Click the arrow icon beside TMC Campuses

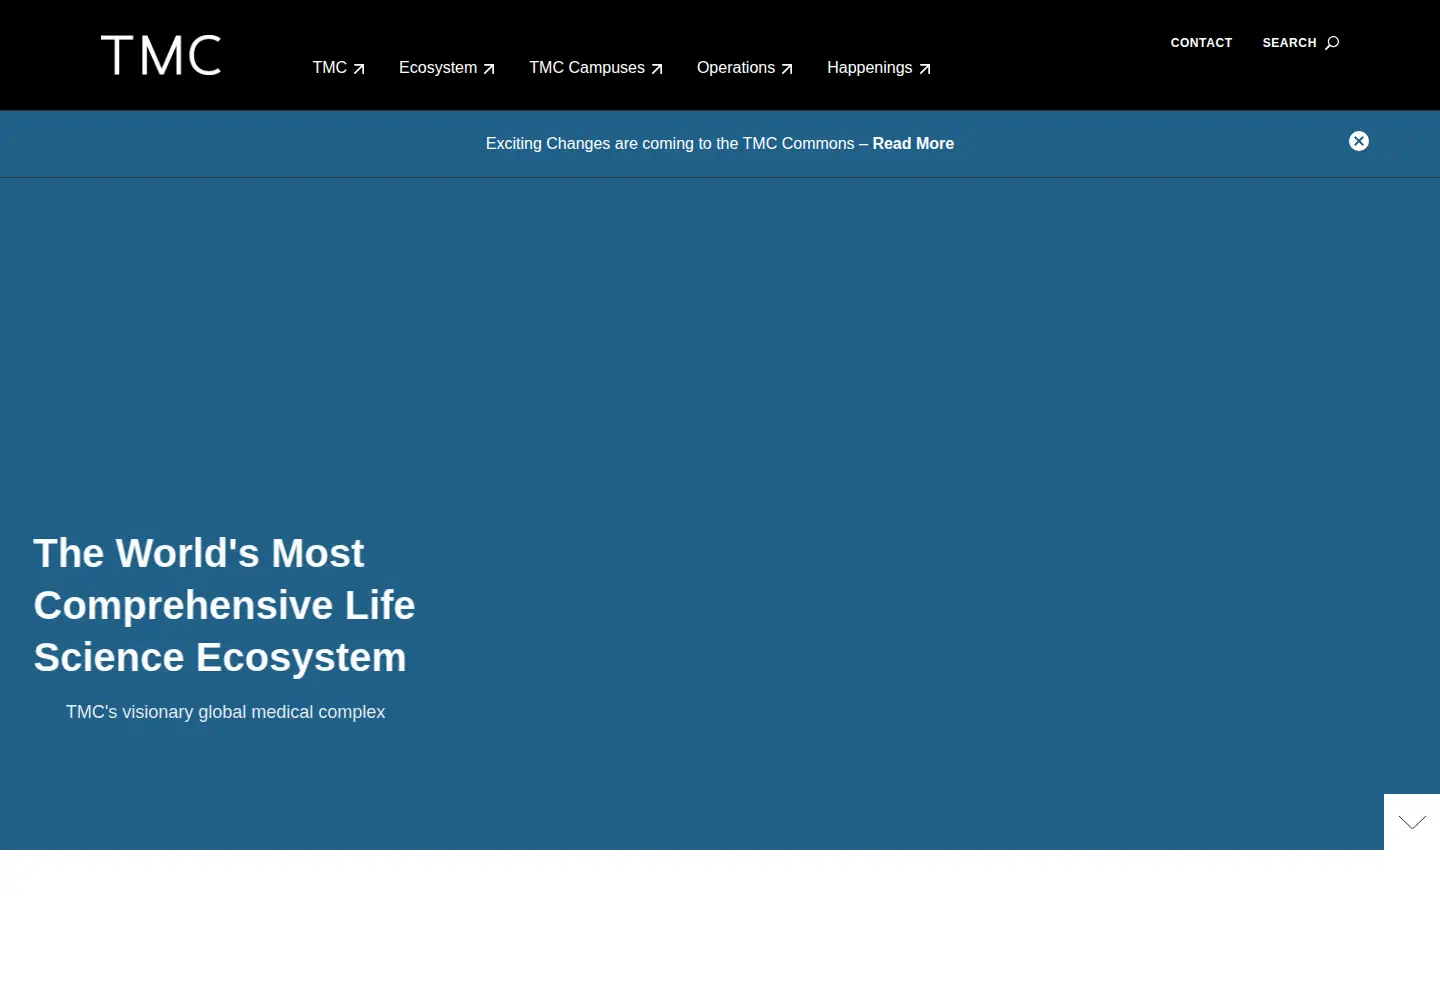point(657,69)
